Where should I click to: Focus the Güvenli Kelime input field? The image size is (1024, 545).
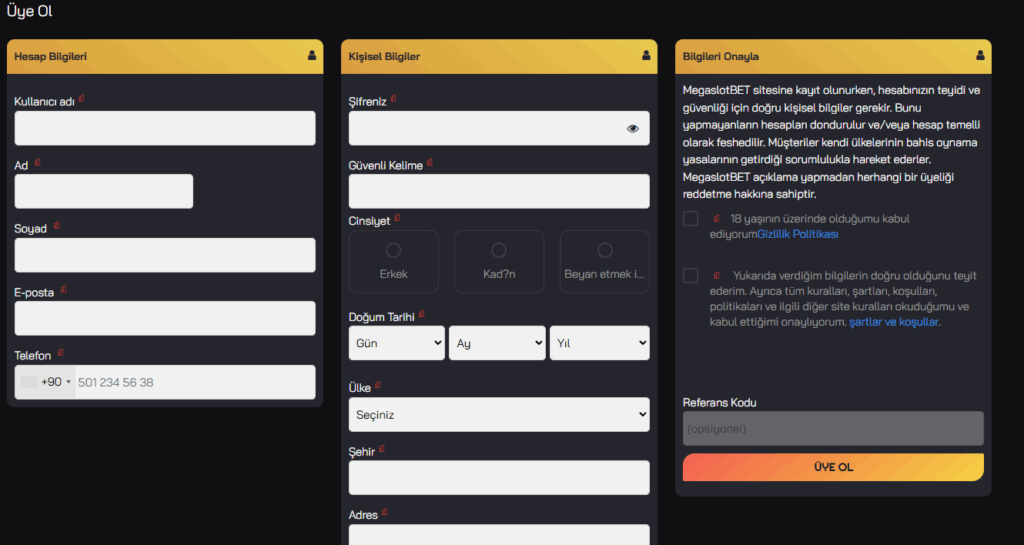tap(499, 191)
